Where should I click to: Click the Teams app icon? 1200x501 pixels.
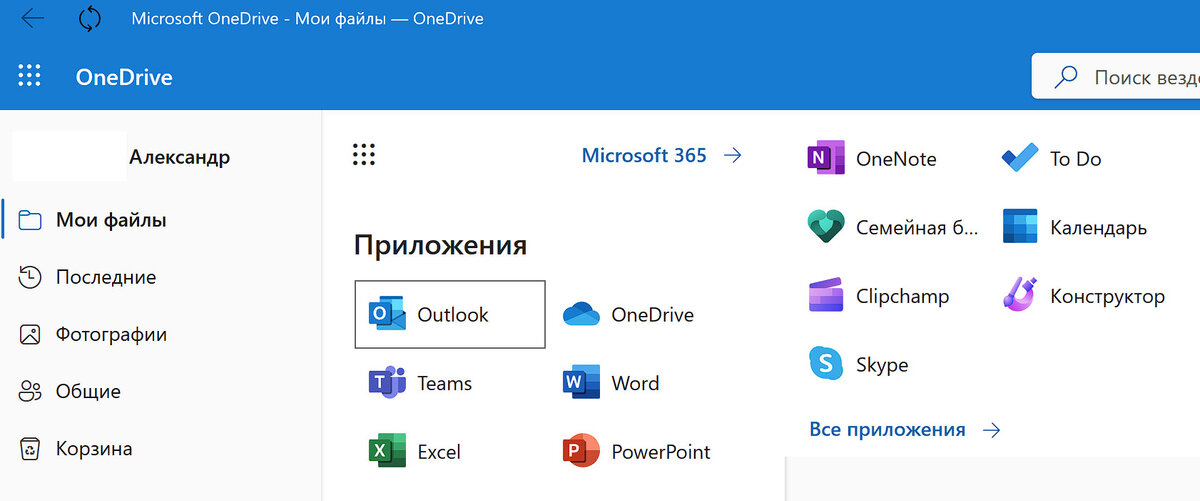tap(386, 383)
